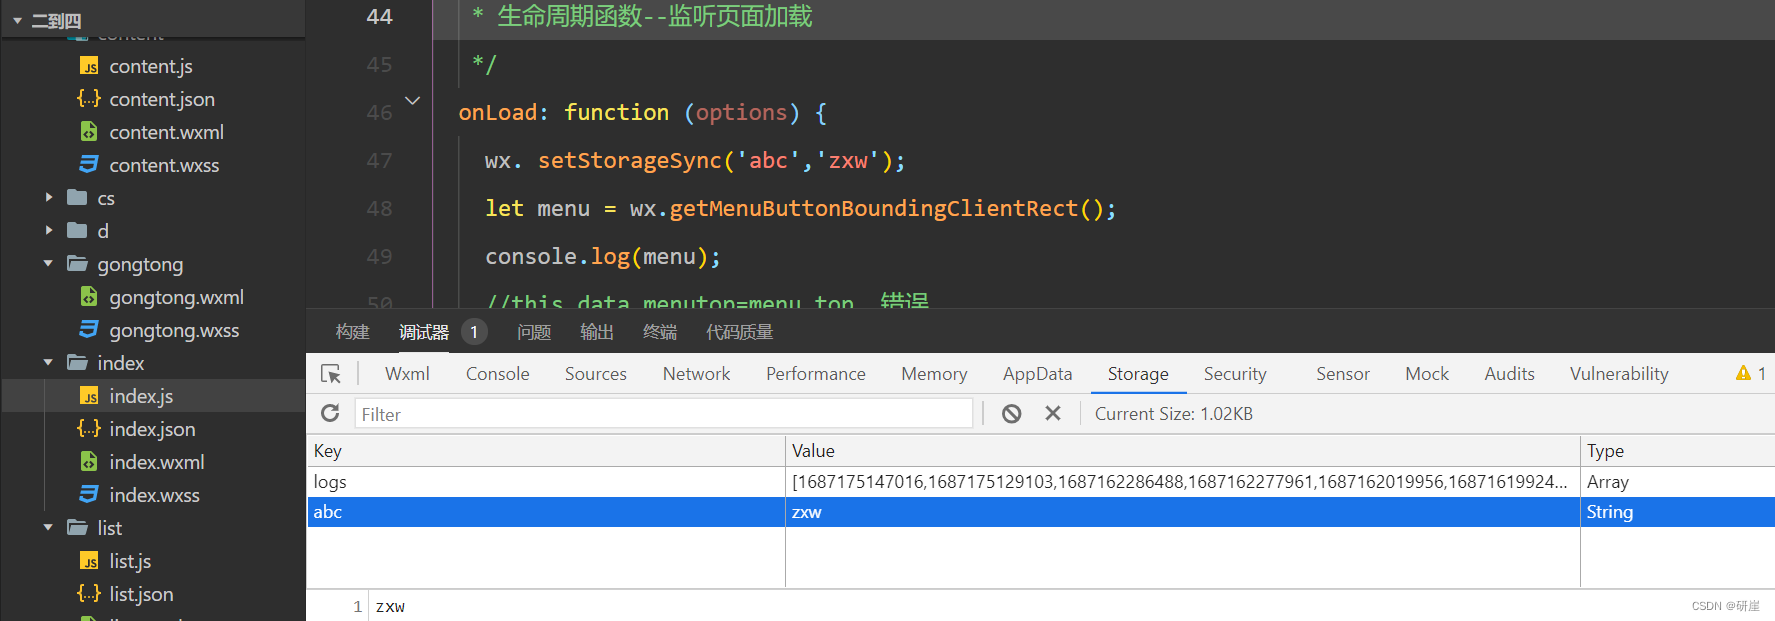Click the content.wxss file icon
Viewport: 1775px width, 621px height.
coord(89,165)
